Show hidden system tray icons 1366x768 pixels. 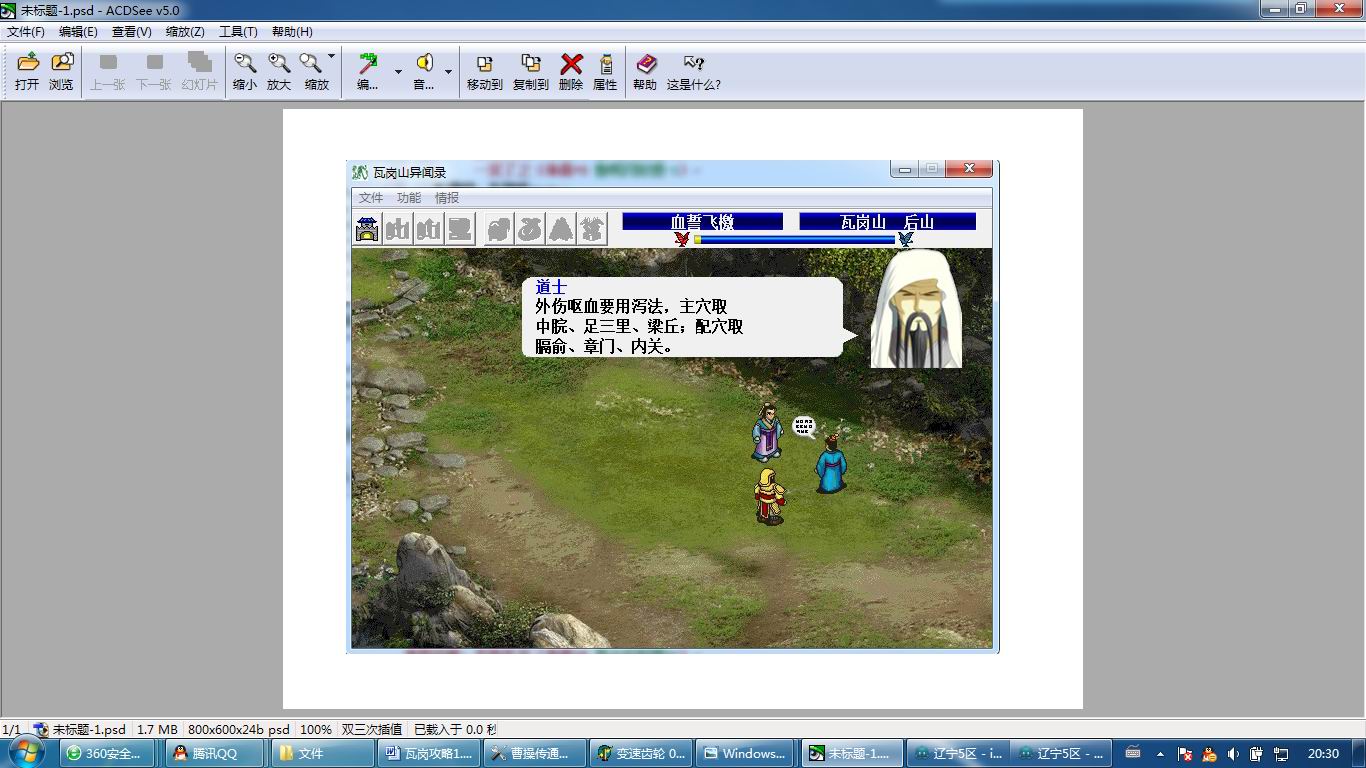(1160, 754)
